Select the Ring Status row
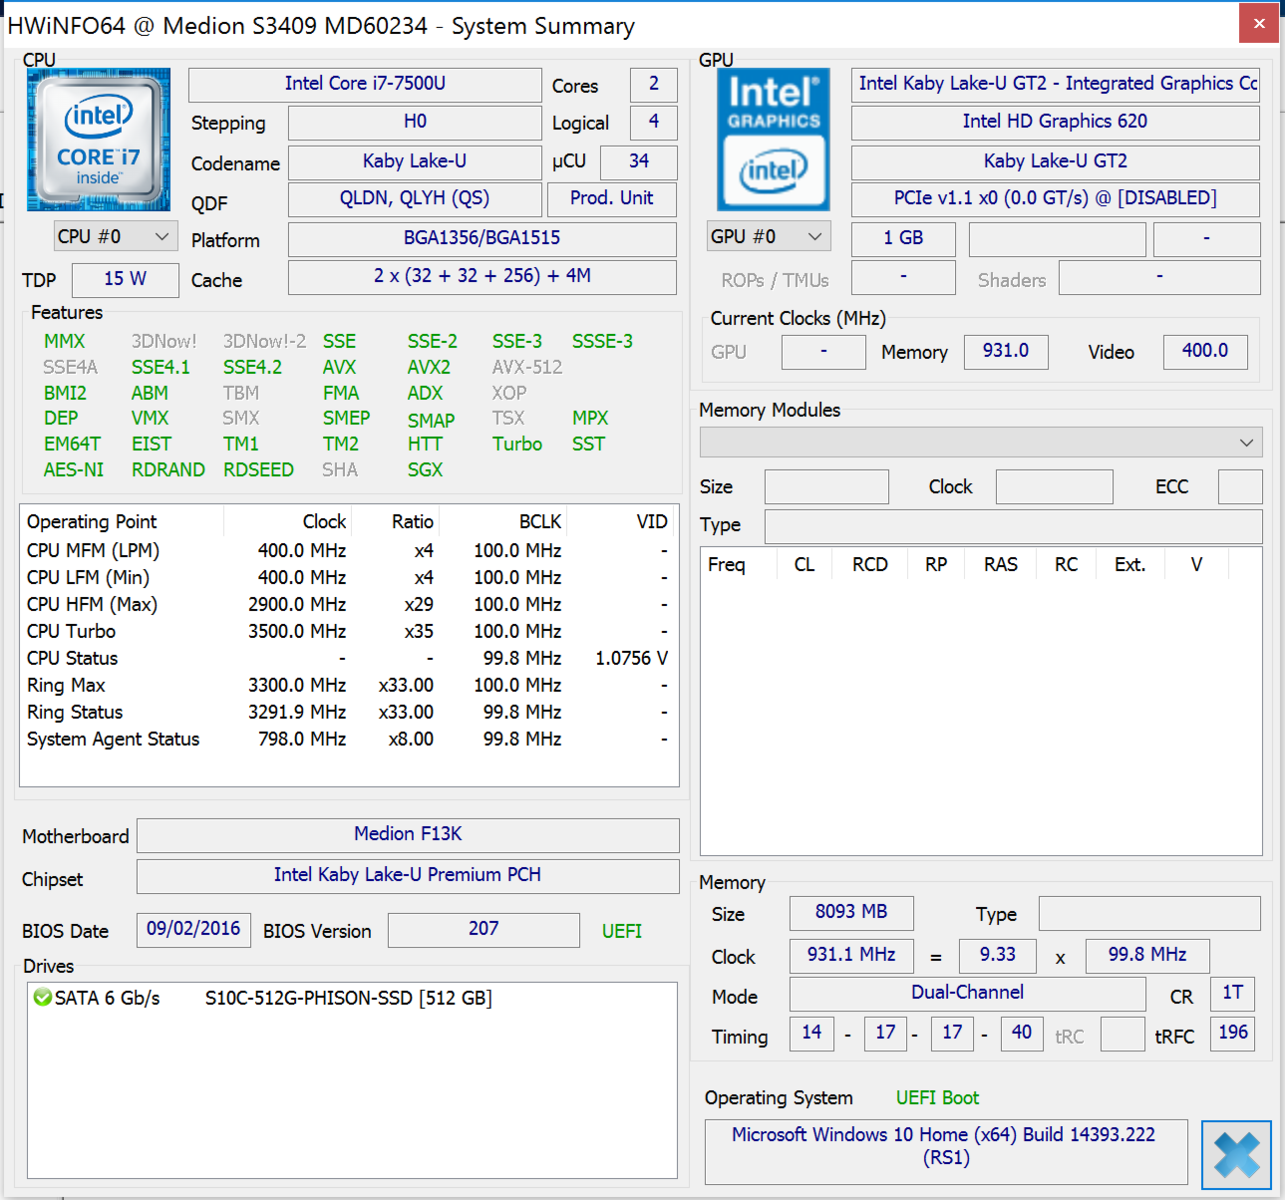1285x1200 pixels. point(348,713)
